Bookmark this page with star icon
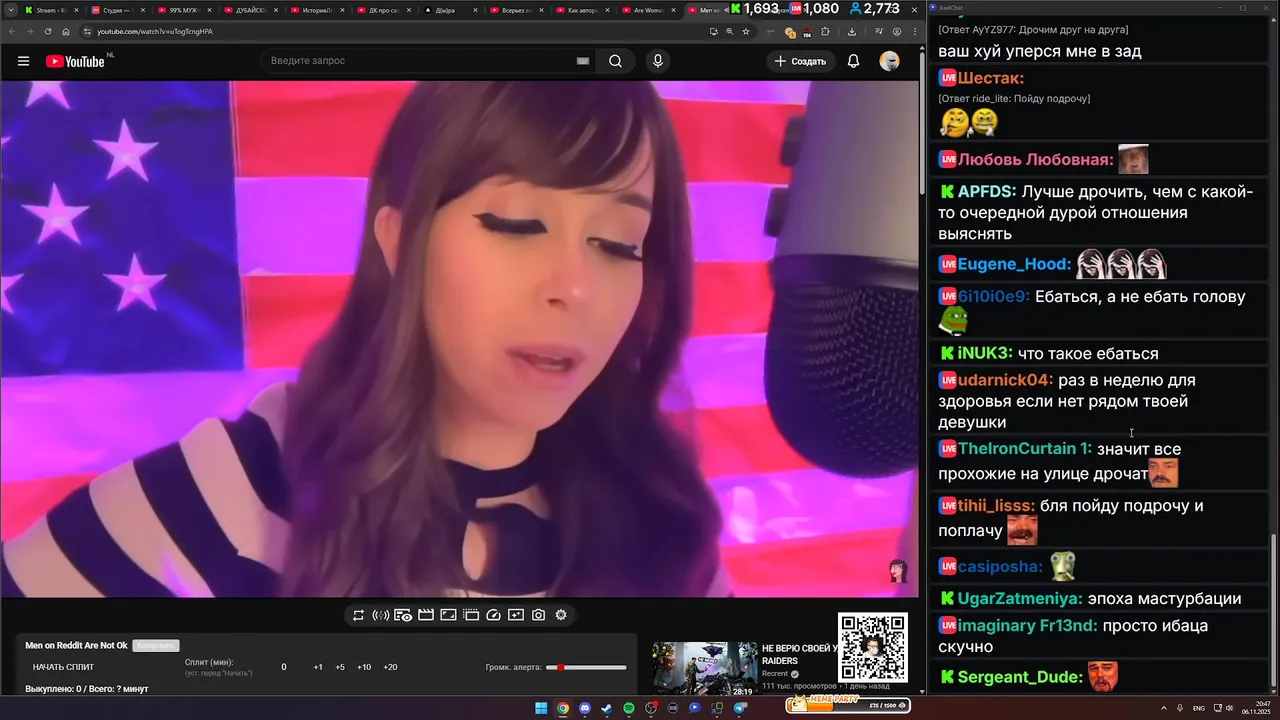1280x720 pixels. [x=746, y=31]
